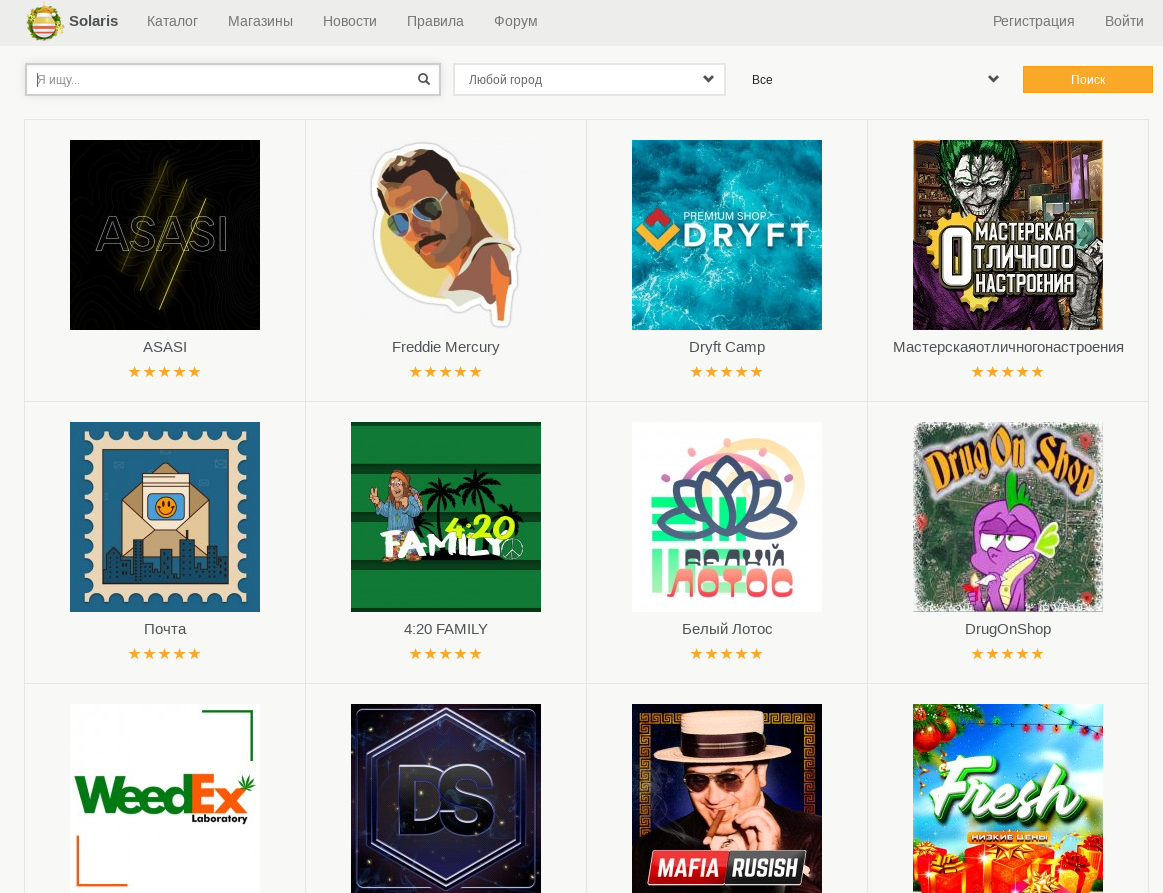1163x893 pixels.
Task: Click the star rating under Почта
Action: (165, 653)
